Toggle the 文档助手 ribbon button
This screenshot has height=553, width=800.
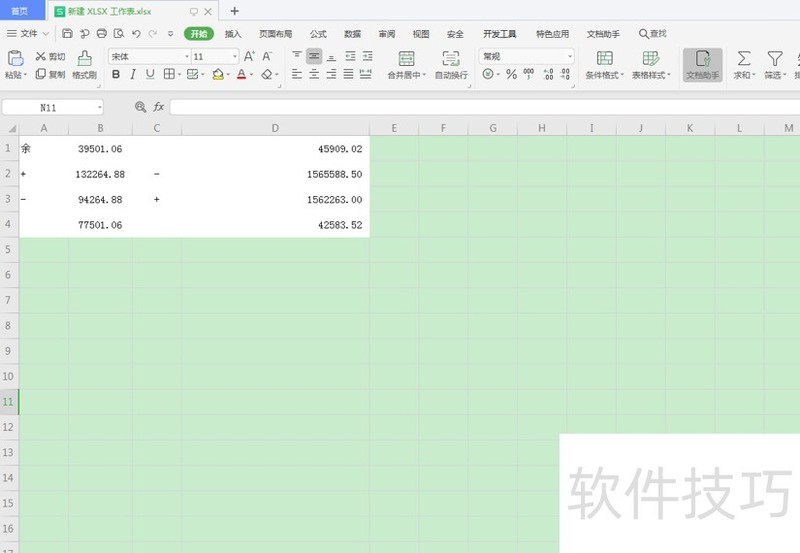pyautogui.click(x=703, y=65)
